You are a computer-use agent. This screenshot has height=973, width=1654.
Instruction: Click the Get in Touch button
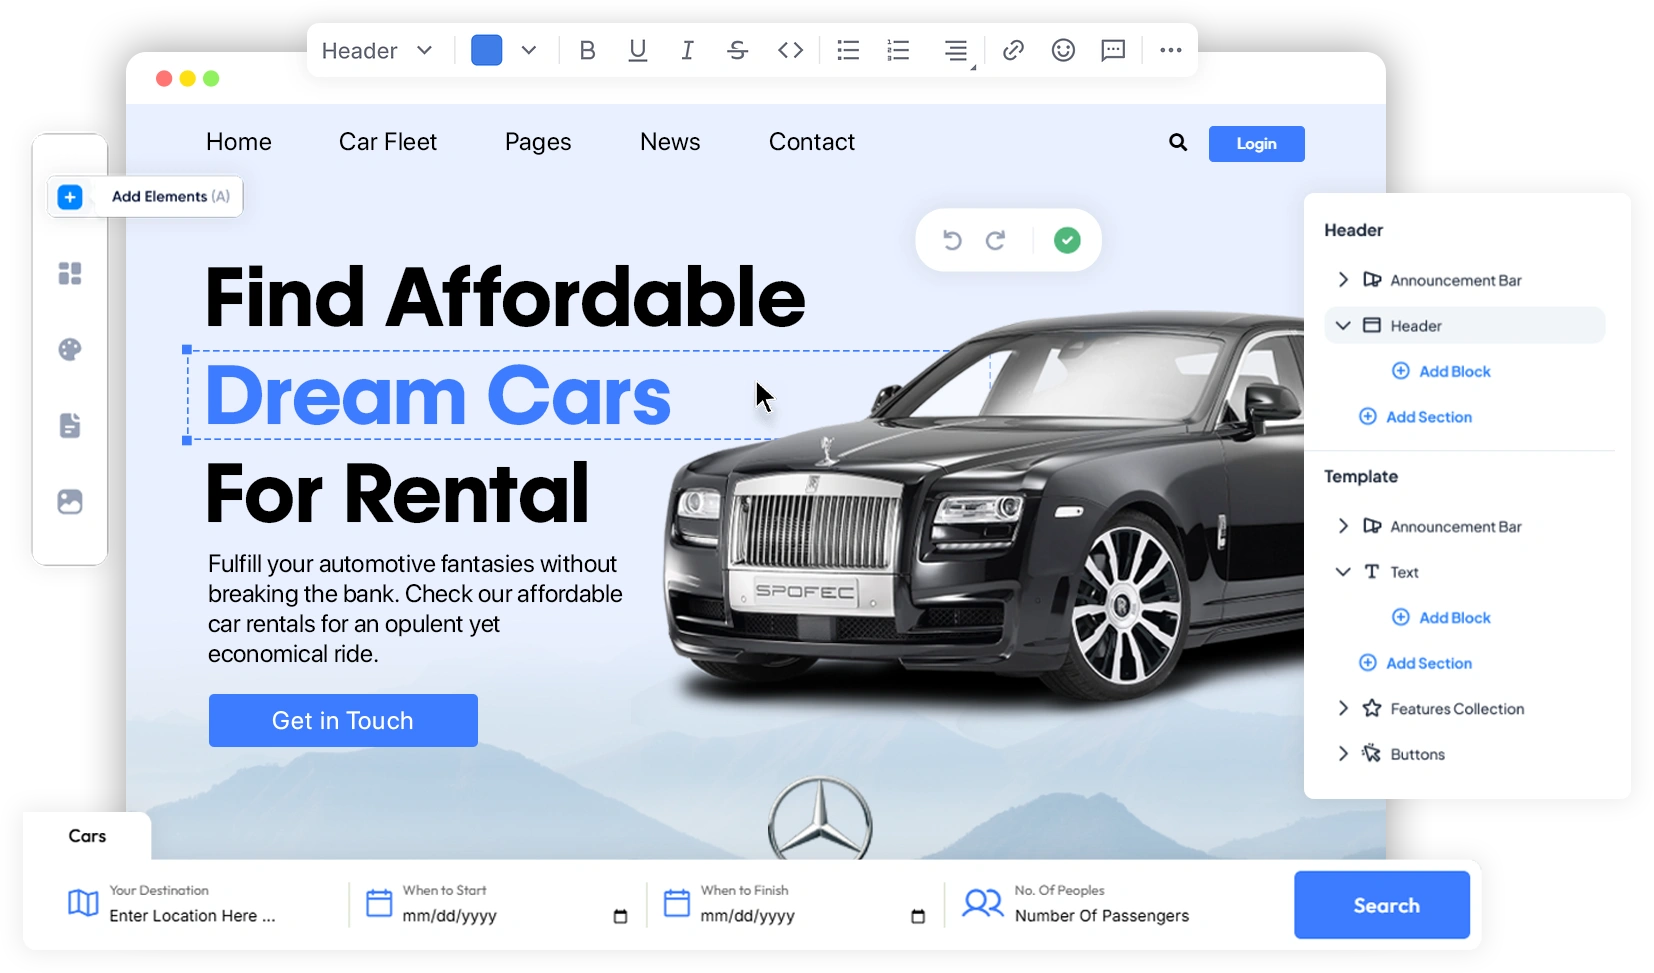tap(342, 720)
